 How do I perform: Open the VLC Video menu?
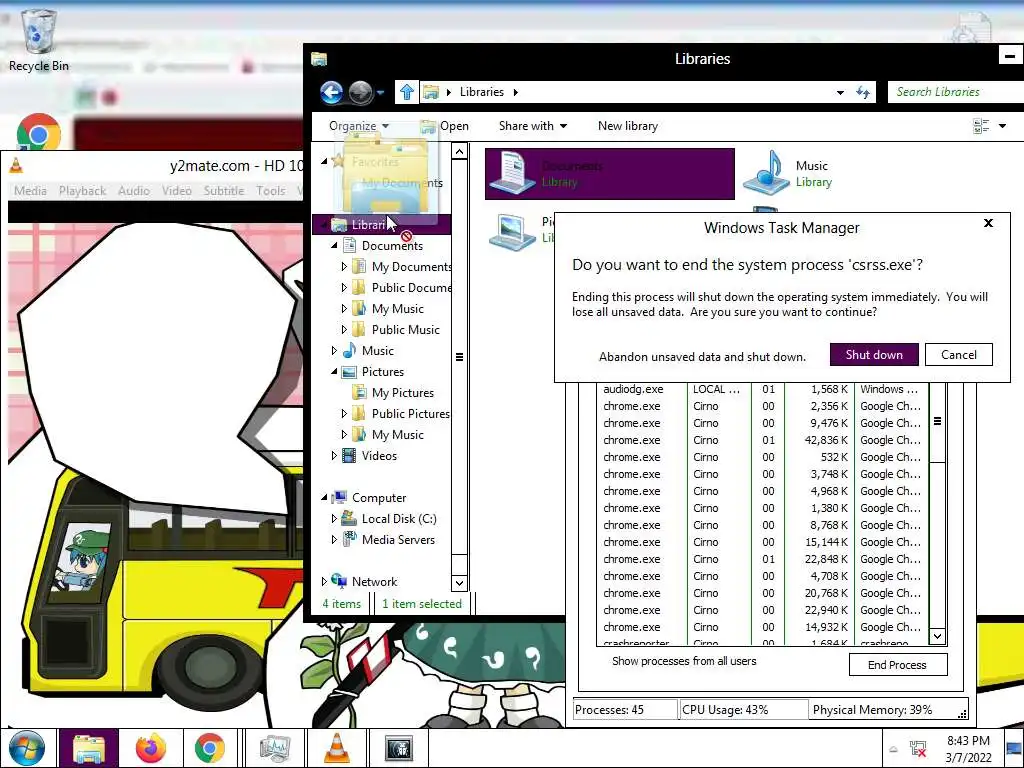176,191
